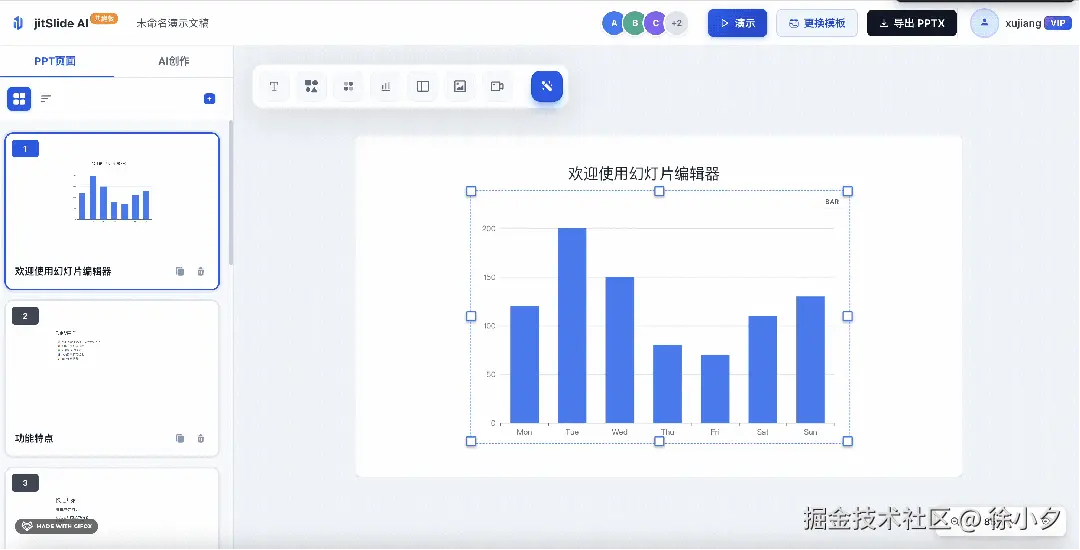Expand the +2 collaborators avatar

pos(677,23)
